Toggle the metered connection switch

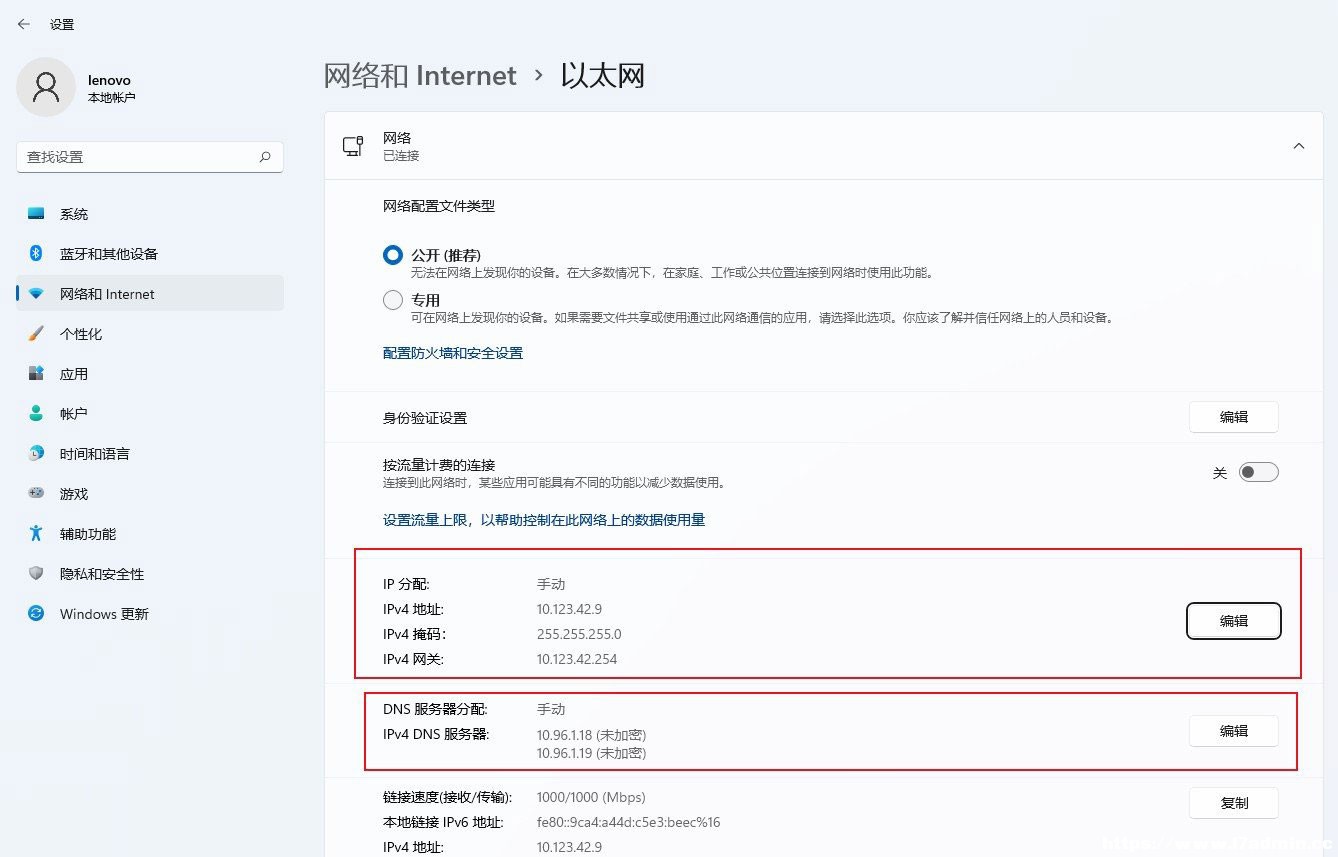[x=1258, y=473]
